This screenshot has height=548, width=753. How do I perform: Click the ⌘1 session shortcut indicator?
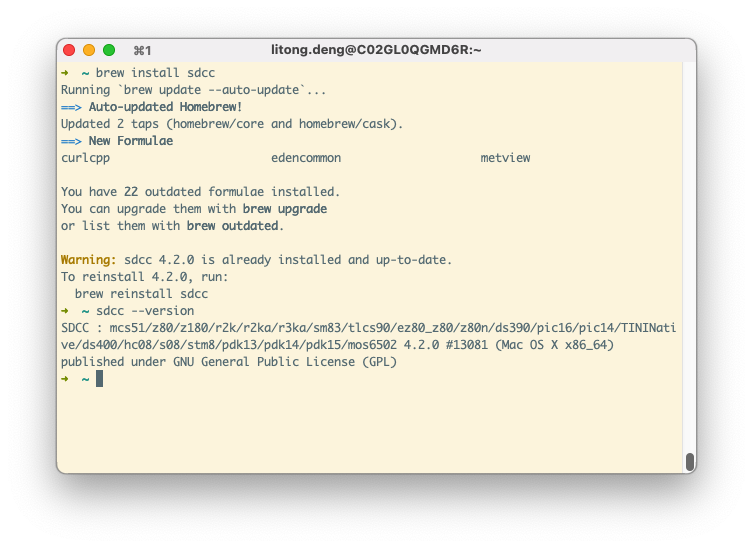[142, 50]
